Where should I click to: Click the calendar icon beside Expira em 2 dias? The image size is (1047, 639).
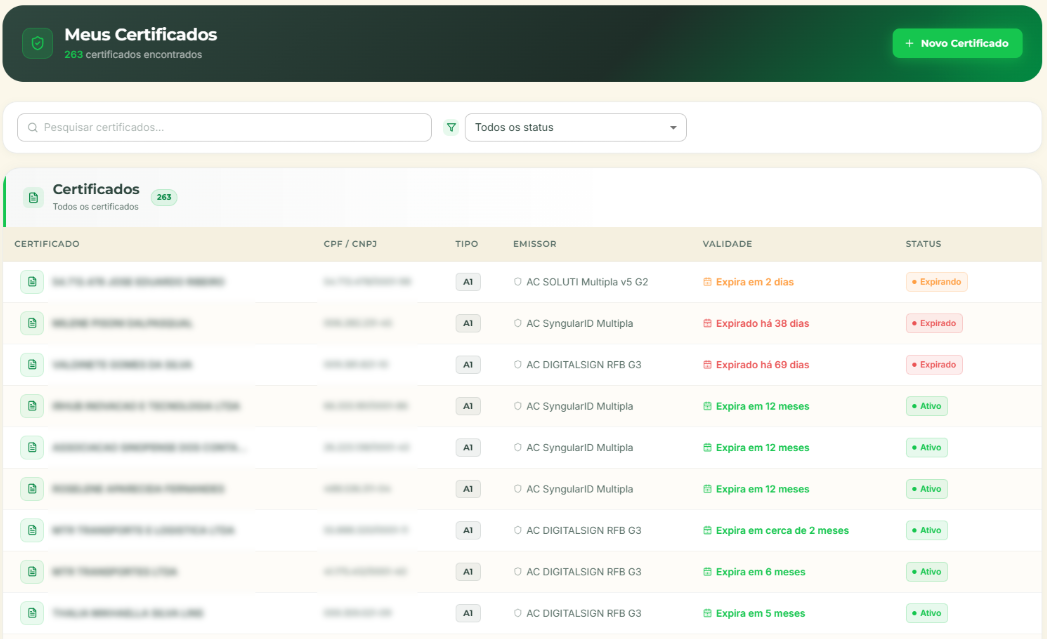[x=707, y=282]
